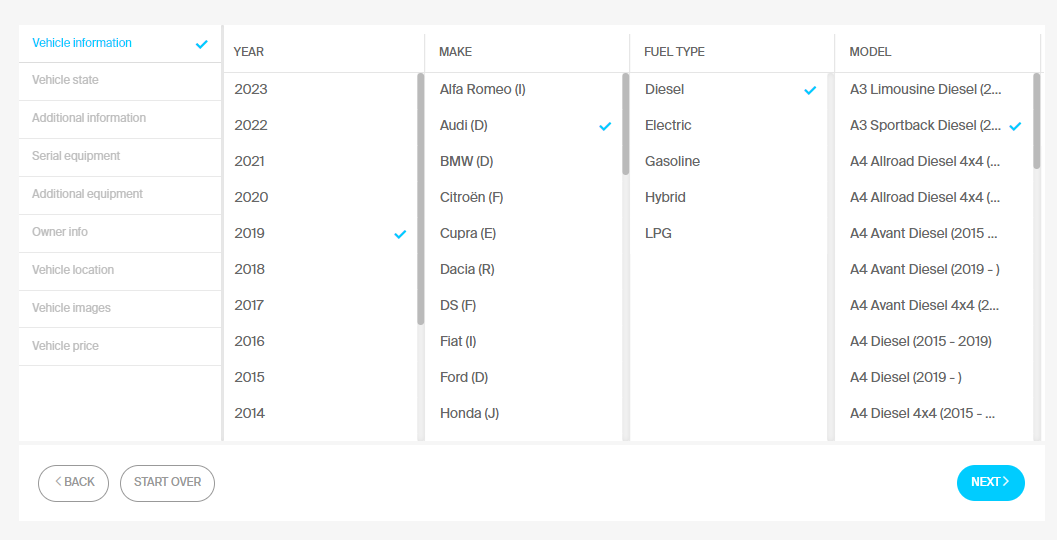Pick Dacia (R) make
The width and height of the screenshot is (1057, 540).
pyautogui.click(x=524, y=270)
